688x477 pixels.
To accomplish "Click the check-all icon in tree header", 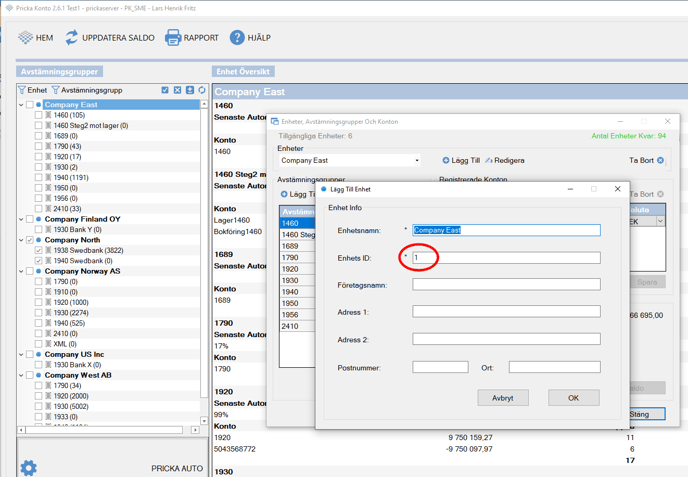I will point(165,90).
